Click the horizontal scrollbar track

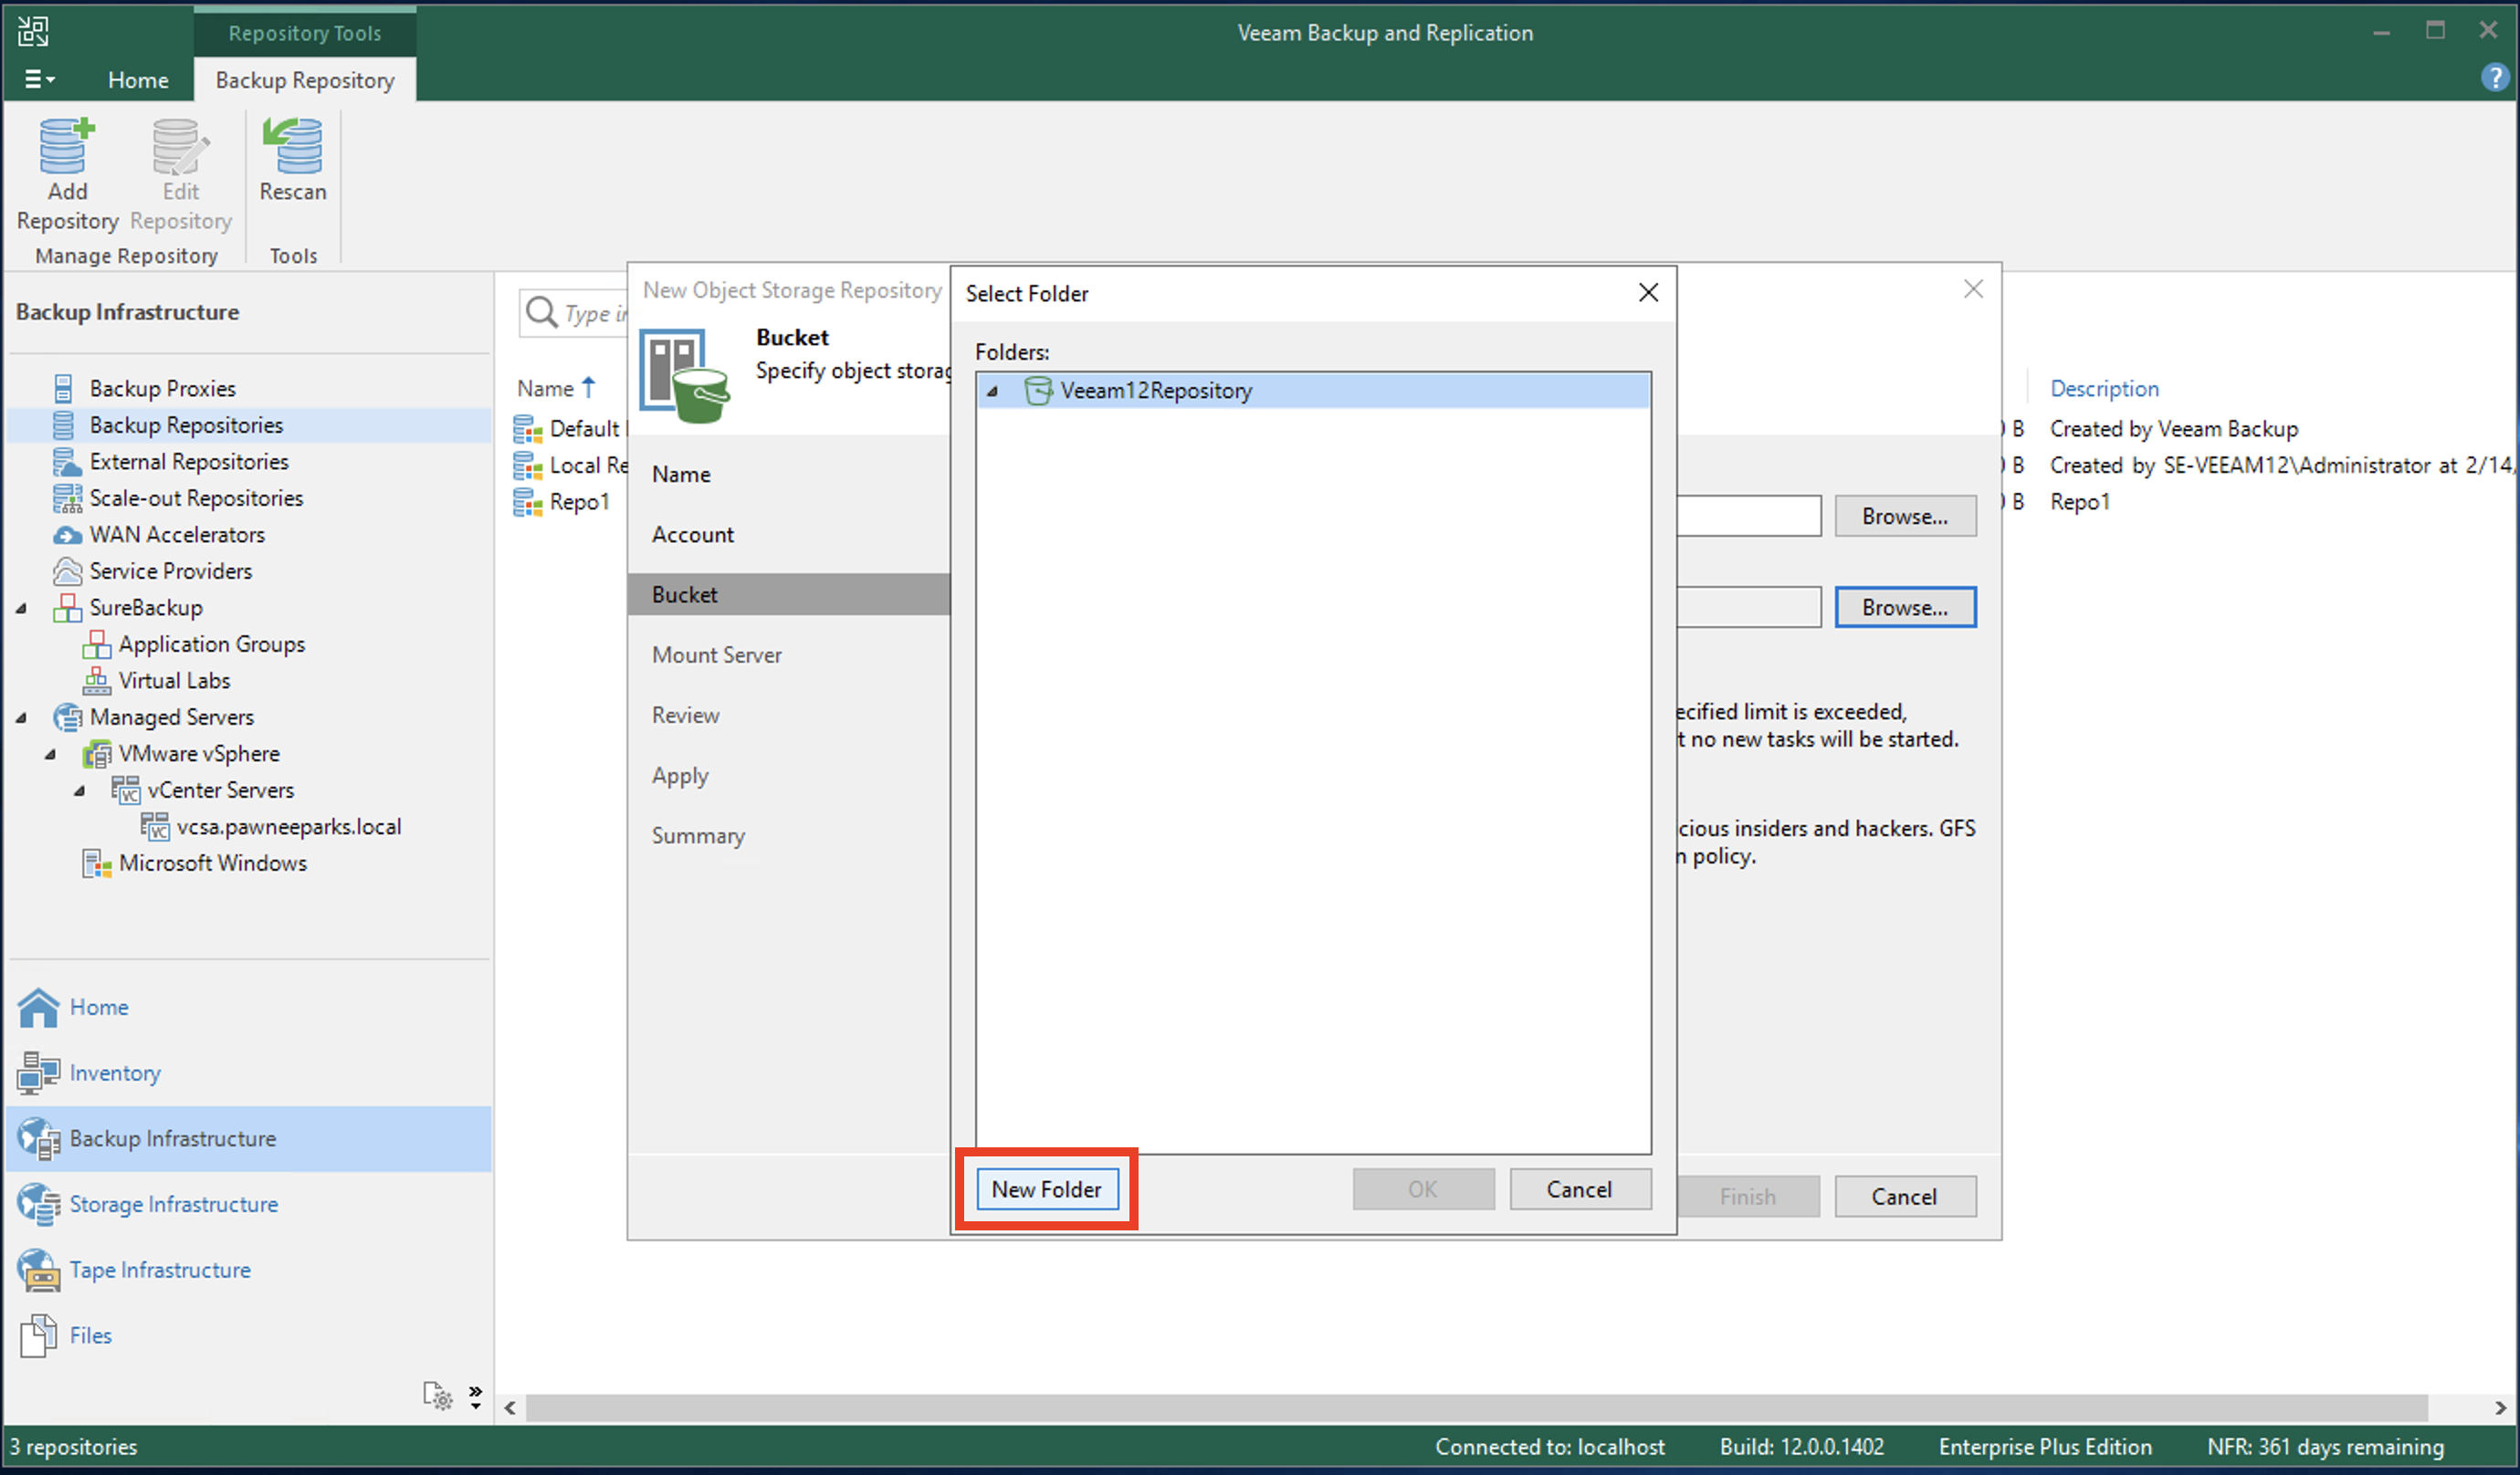(1476, 1408)
